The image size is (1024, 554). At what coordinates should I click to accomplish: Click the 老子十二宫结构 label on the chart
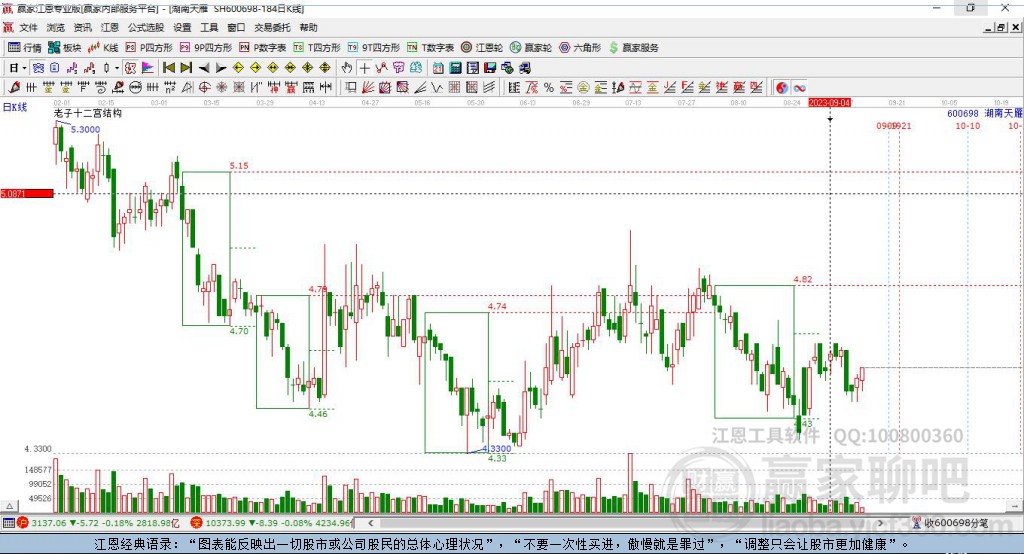tap(88, 113)
